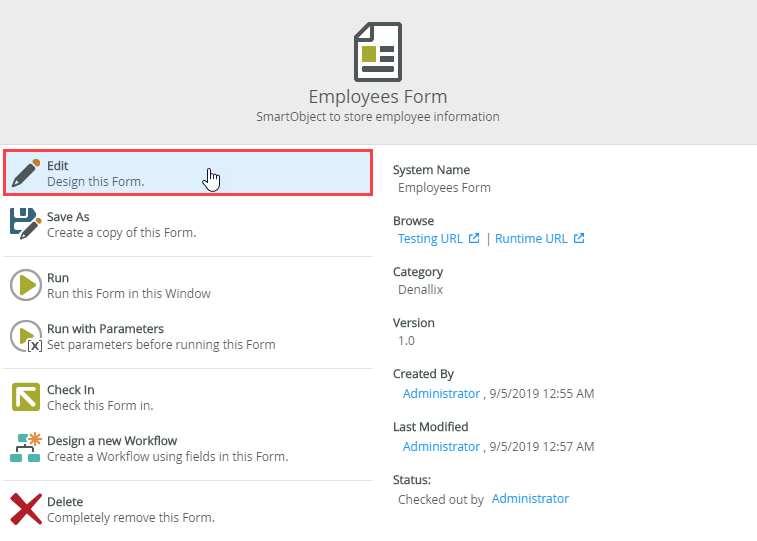Viewport: 757px width, 541px height.
Task: Click the green Run play icon
Action: pyautogui.click(x=25, y=285)
